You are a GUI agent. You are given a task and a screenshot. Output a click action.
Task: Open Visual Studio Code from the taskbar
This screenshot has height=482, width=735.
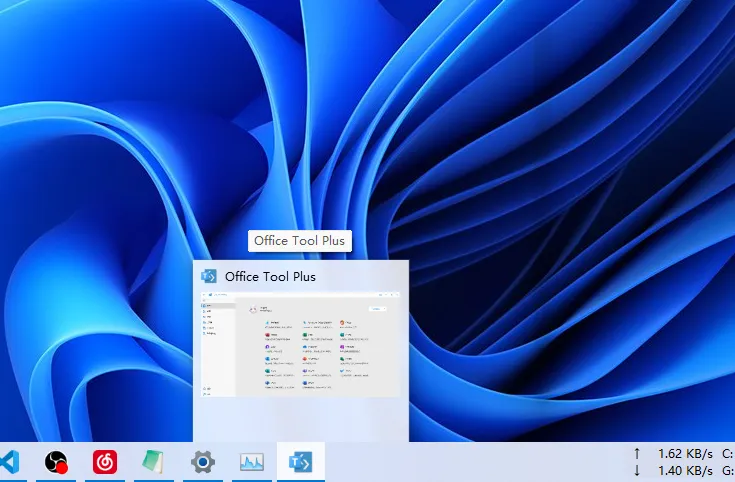click(9, 462)
